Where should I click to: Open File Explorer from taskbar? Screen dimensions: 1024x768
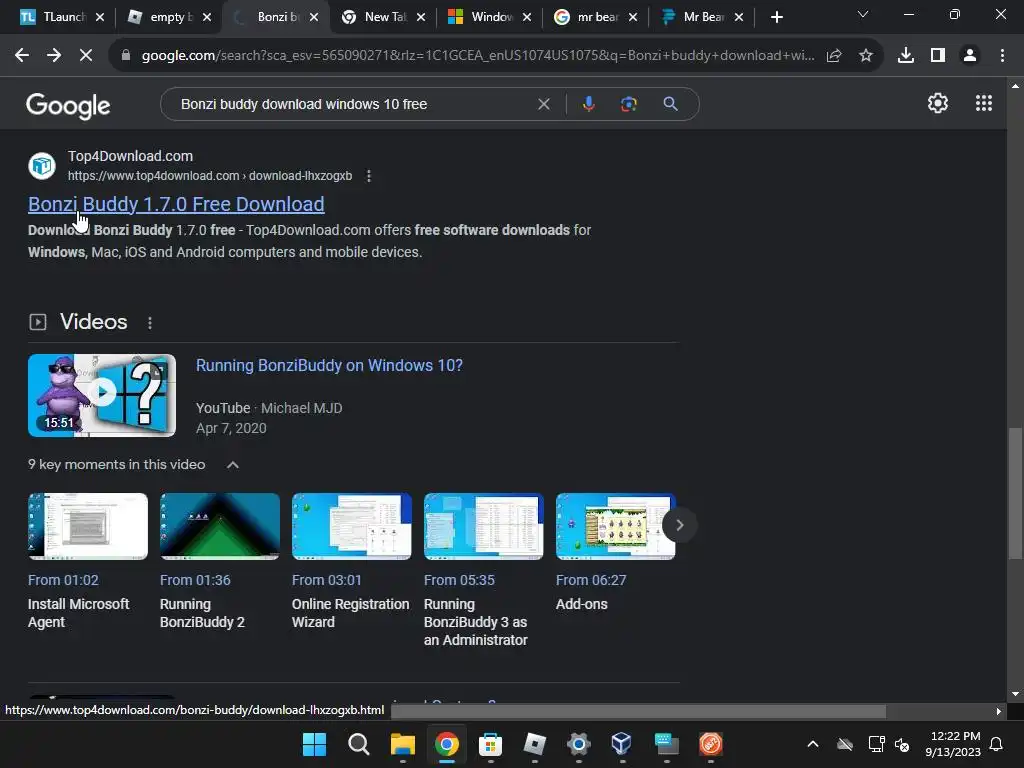click(403, 744)
